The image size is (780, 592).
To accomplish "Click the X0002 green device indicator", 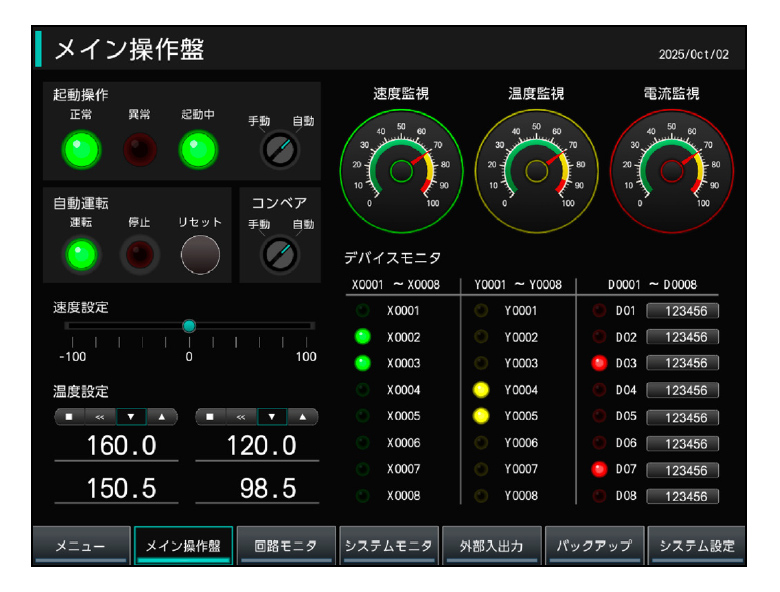I will (x=363, y=337).
